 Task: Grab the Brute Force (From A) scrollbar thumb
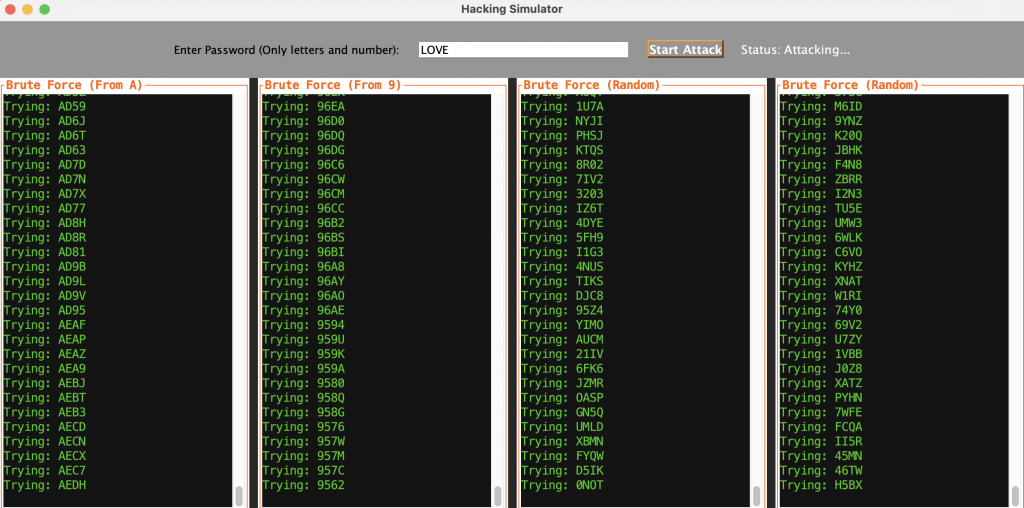point(239,496)
